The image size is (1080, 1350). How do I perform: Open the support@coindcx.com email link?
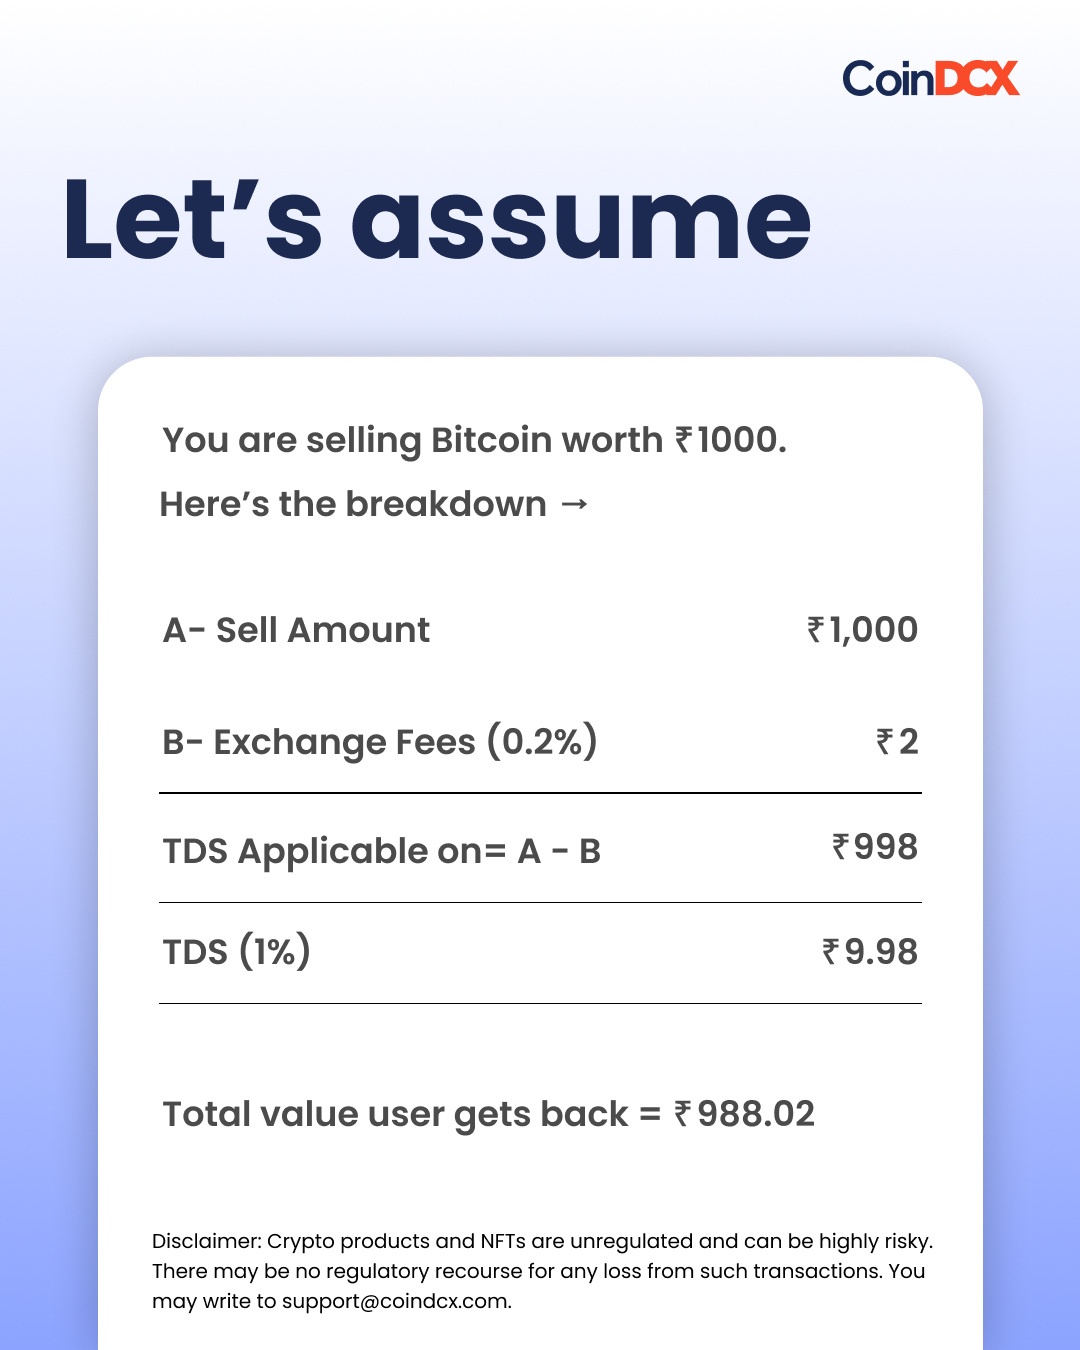tap(395, 1301)
